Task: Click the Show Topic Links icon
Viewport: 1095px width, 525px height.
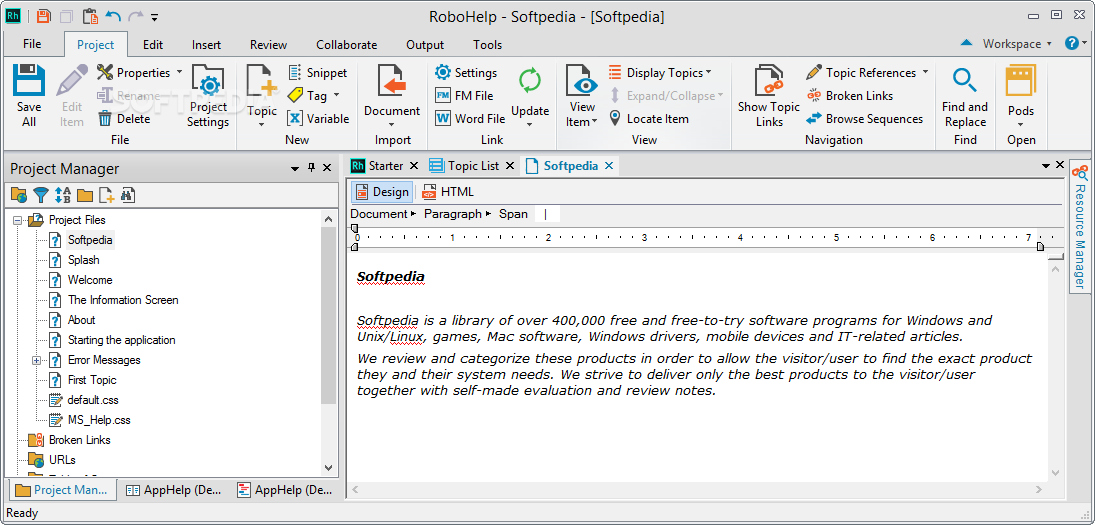Action: 768,82
